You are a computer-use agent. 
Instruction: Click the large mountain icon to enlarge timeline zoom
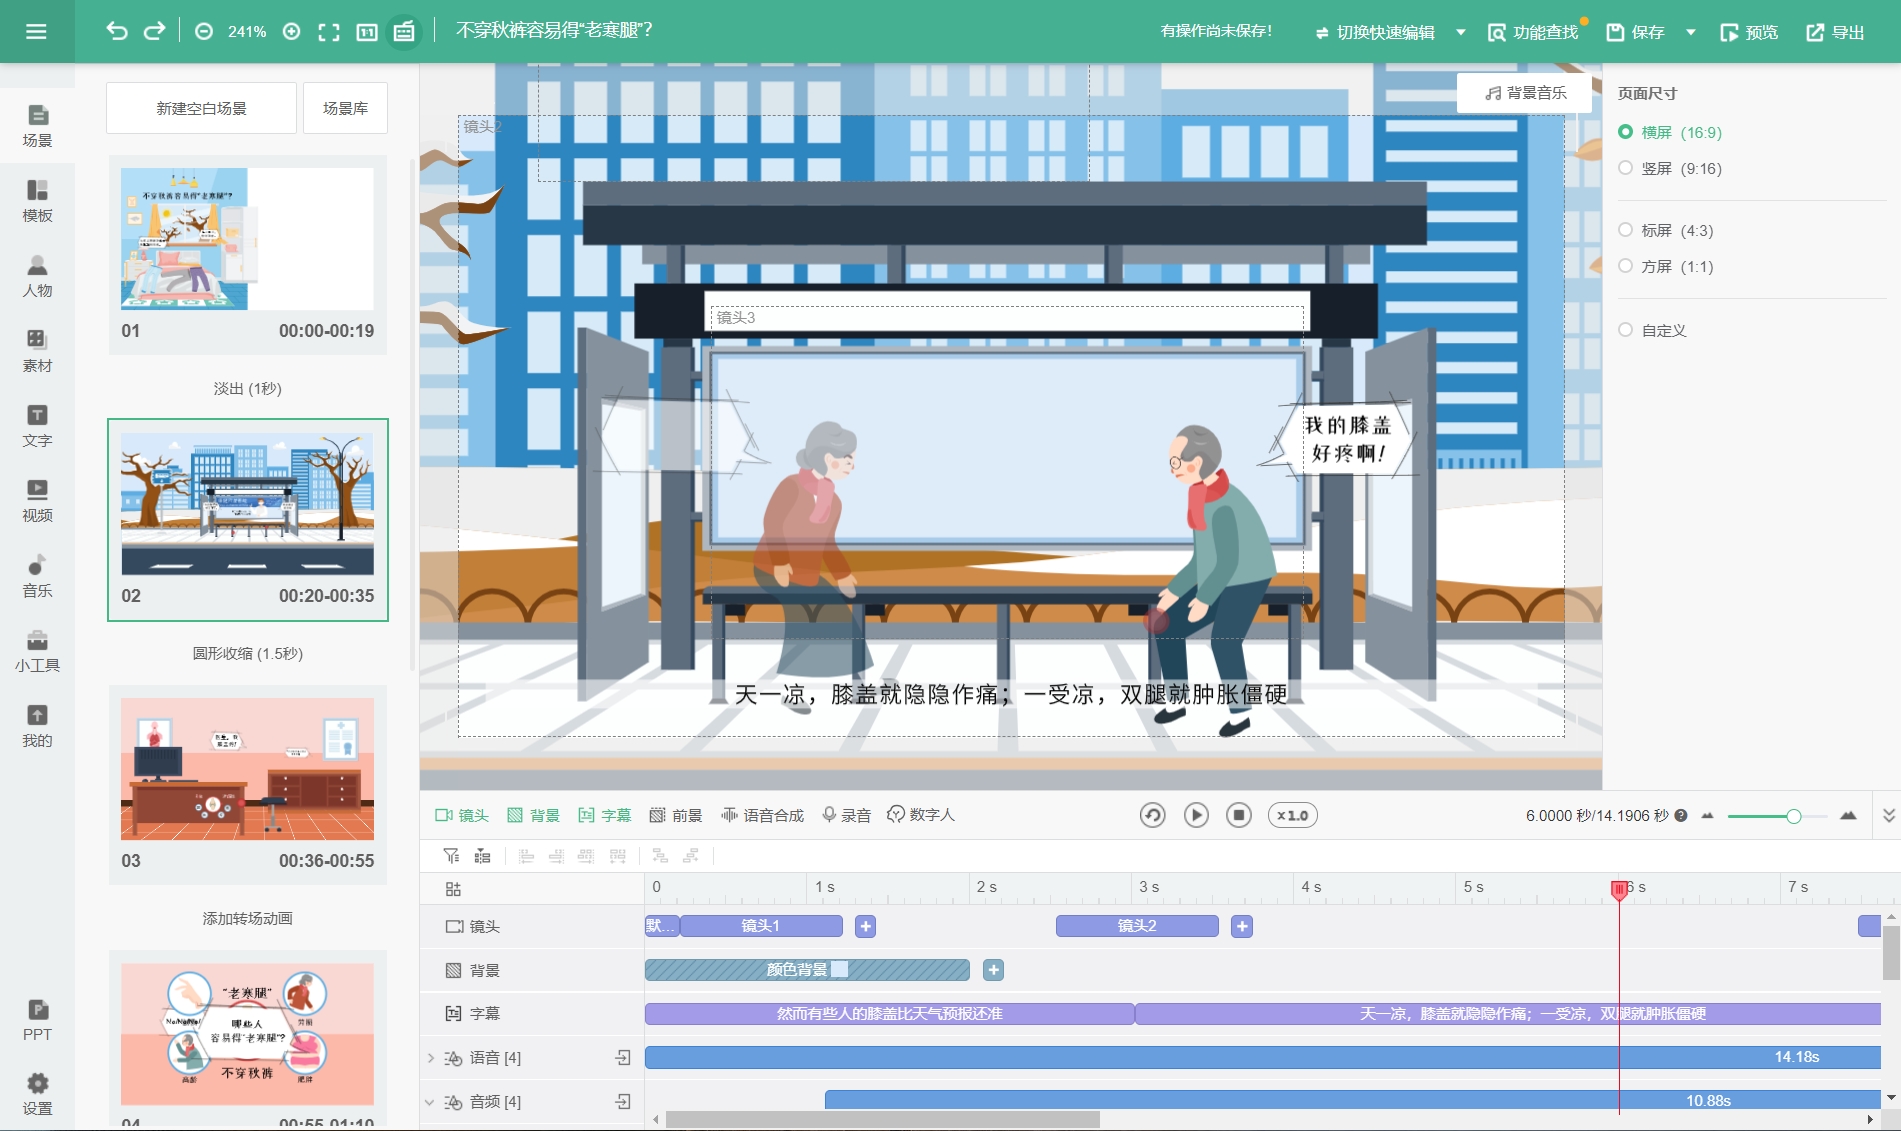1848,816
